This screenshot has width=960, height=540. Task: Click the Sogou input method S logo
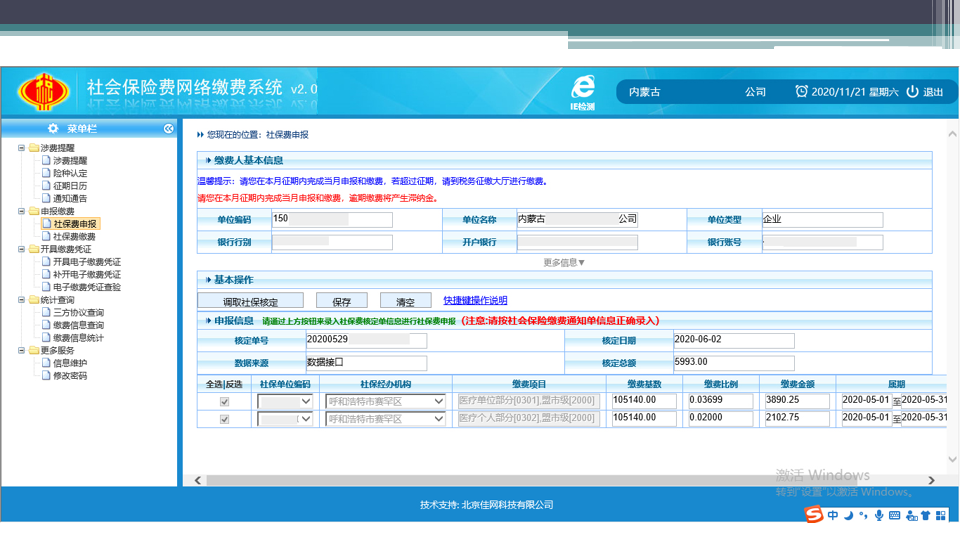pyautogui.click(x=814, y=514)
